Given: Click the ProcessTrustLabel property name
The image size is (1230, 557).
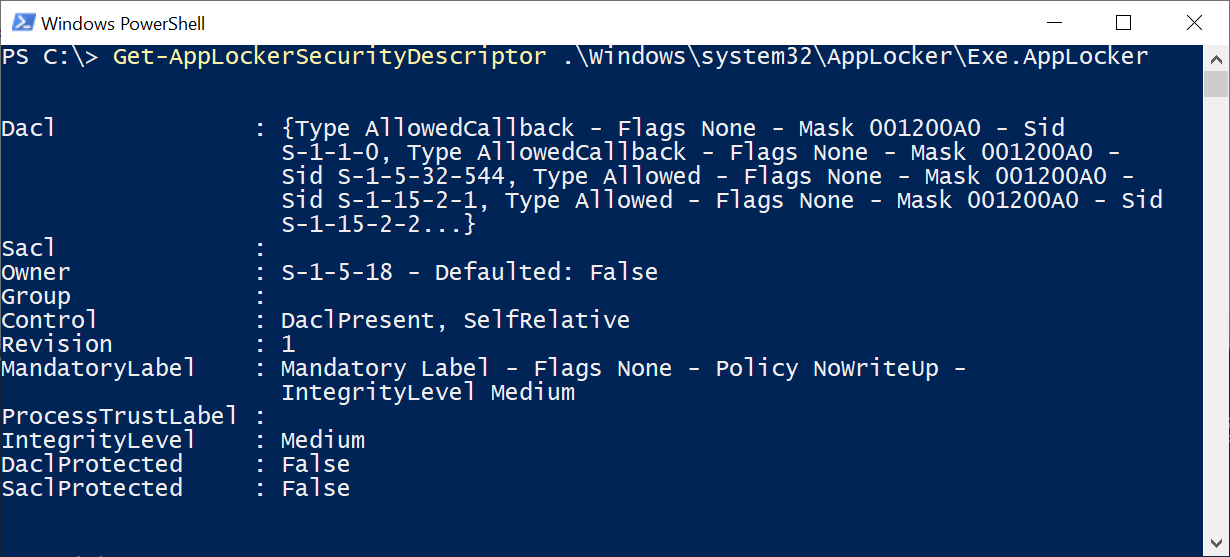Looking at the screenshot, I should [120, 416].
